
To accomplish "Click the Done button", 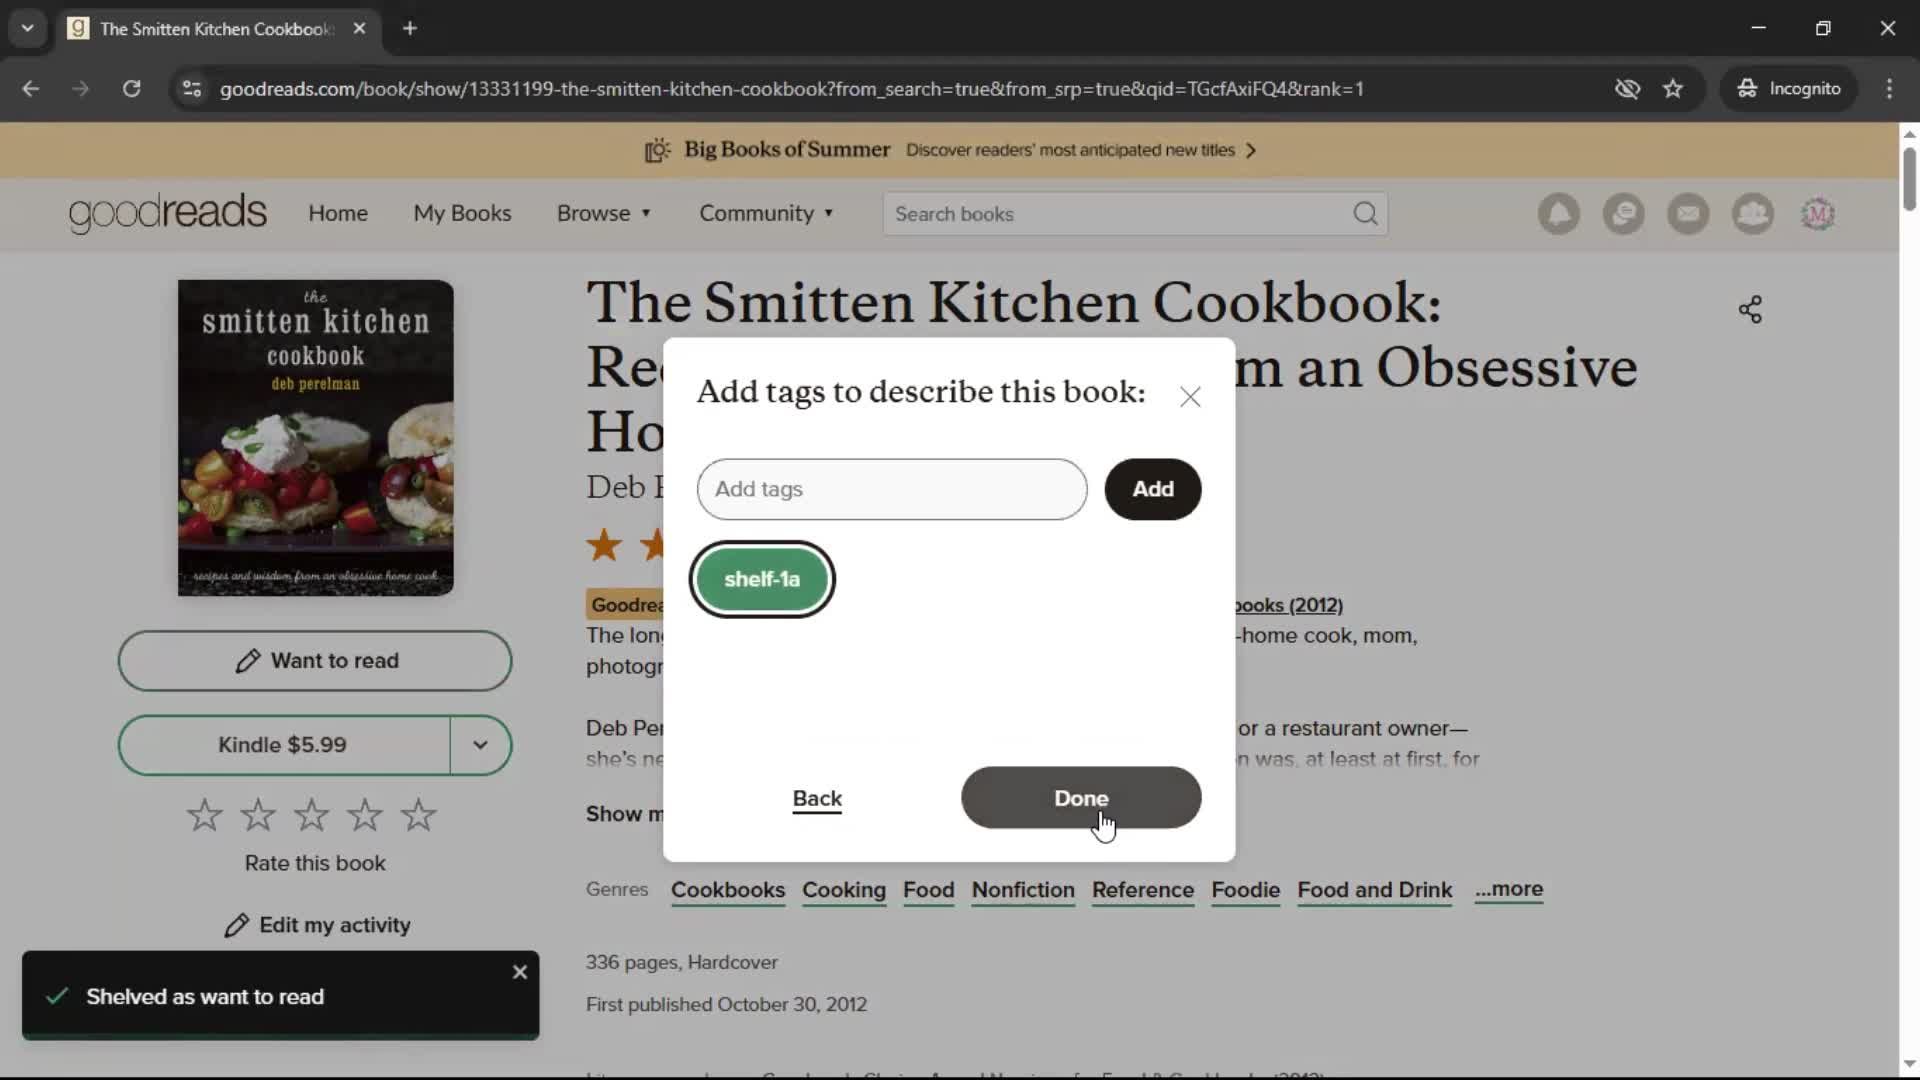I will [x=1081, y=798].
